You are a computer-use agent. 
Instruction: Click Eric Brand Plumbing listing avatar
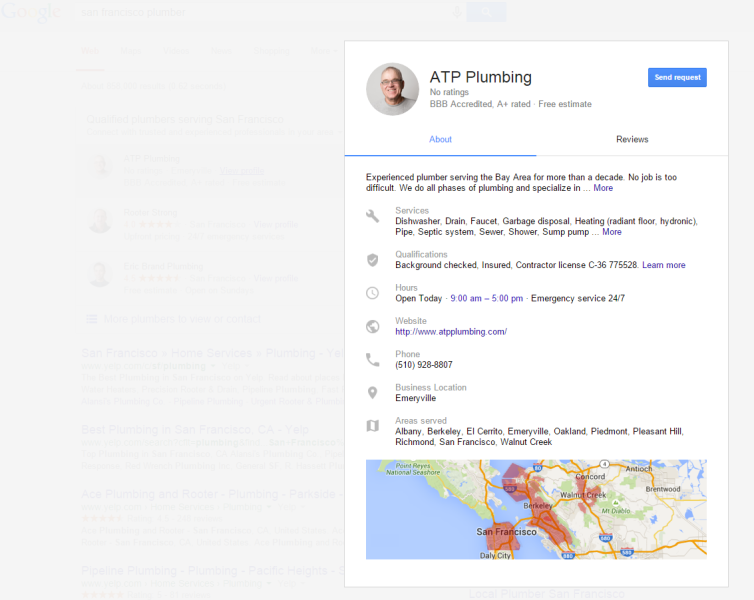pos(101,275)
